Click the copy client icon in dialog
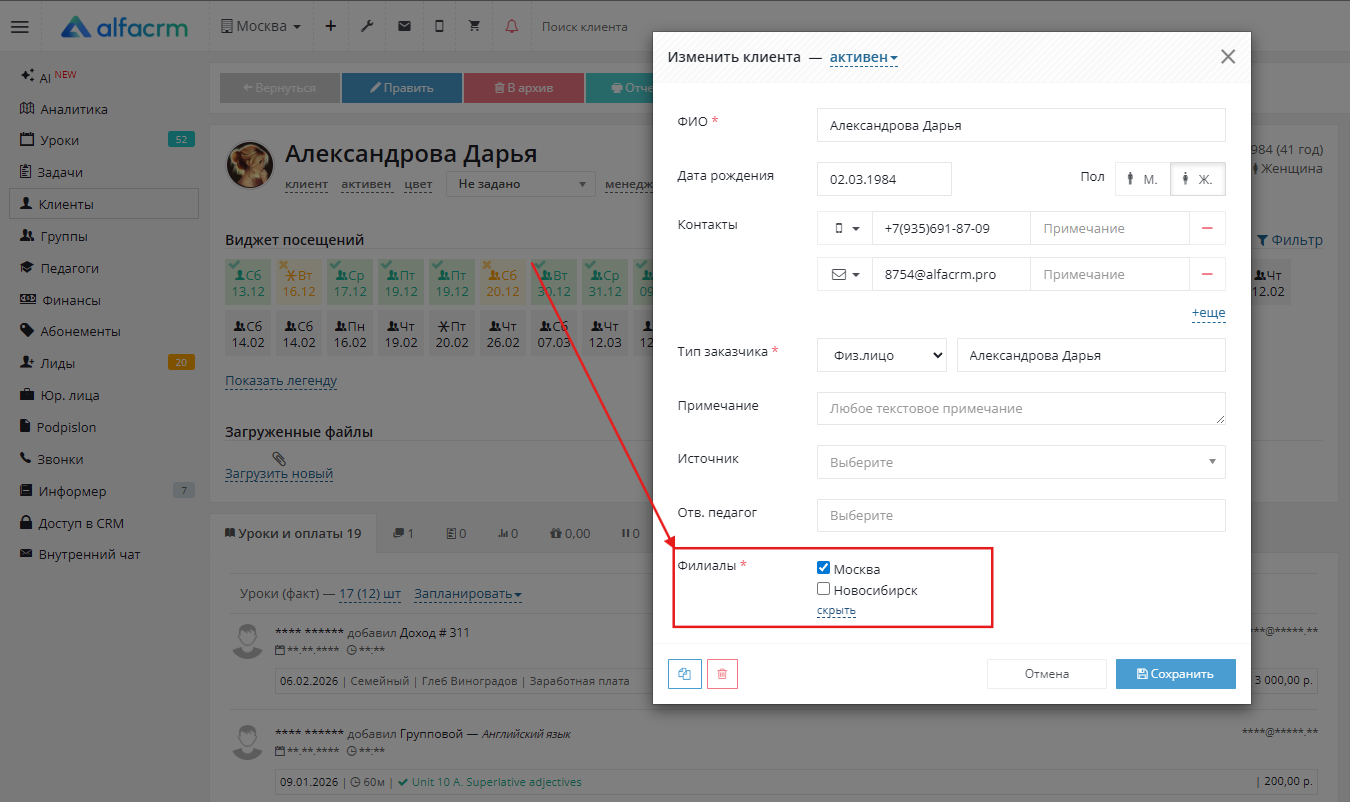This screenshot has width=1350, height=802. [685, 674]
